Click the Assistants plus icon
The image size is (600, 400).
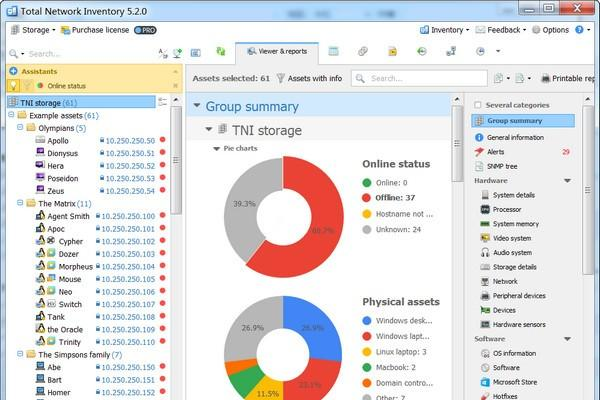coord(13,71)
